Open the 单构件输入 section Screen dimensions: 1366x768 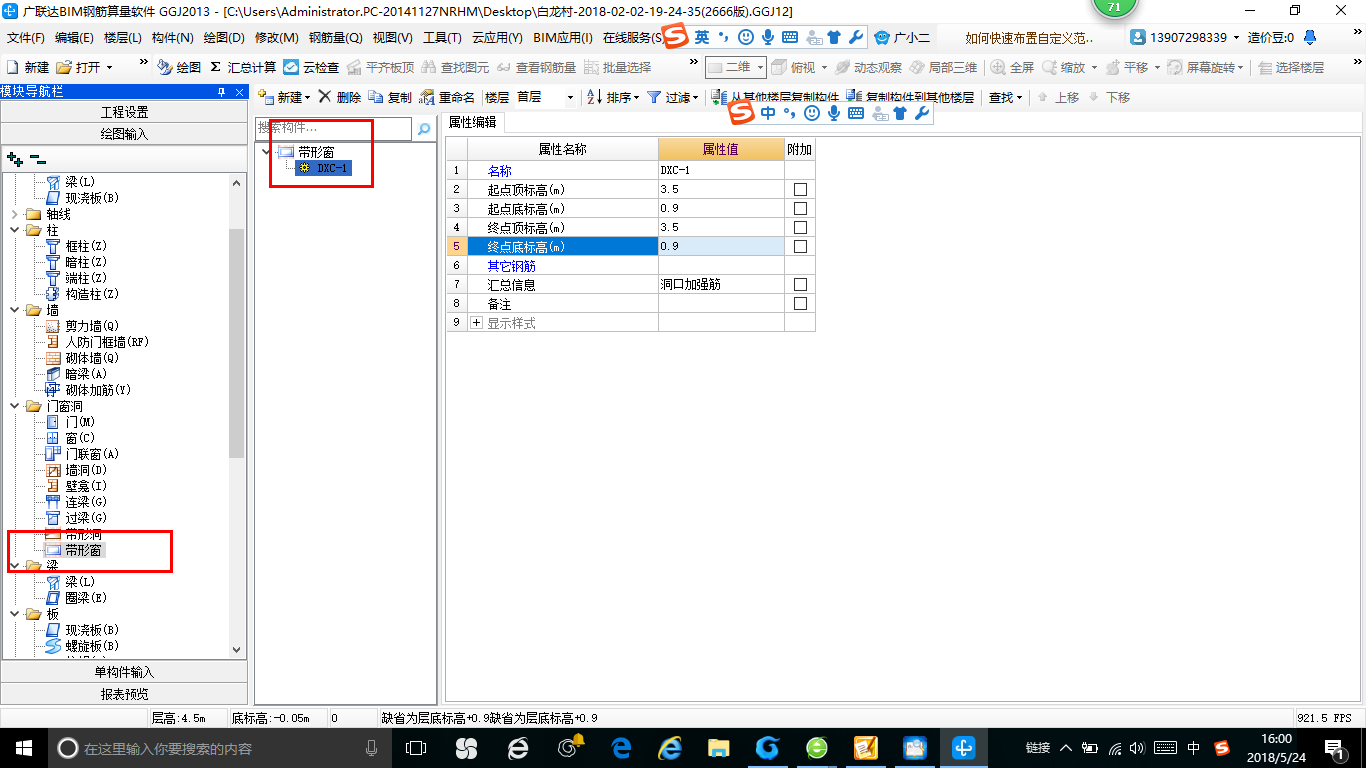pyautogui.click(x=124, y=672)
